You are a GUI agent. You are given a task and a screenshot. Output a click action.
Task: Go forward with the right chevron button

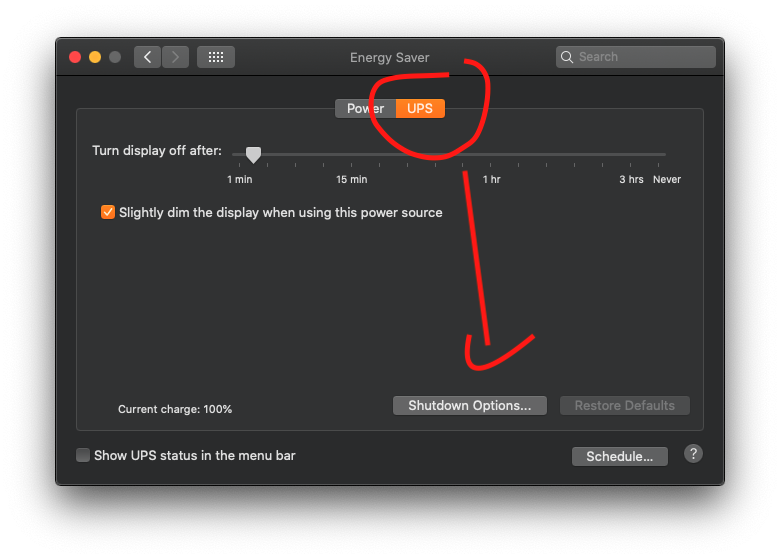tap(175, 57)
